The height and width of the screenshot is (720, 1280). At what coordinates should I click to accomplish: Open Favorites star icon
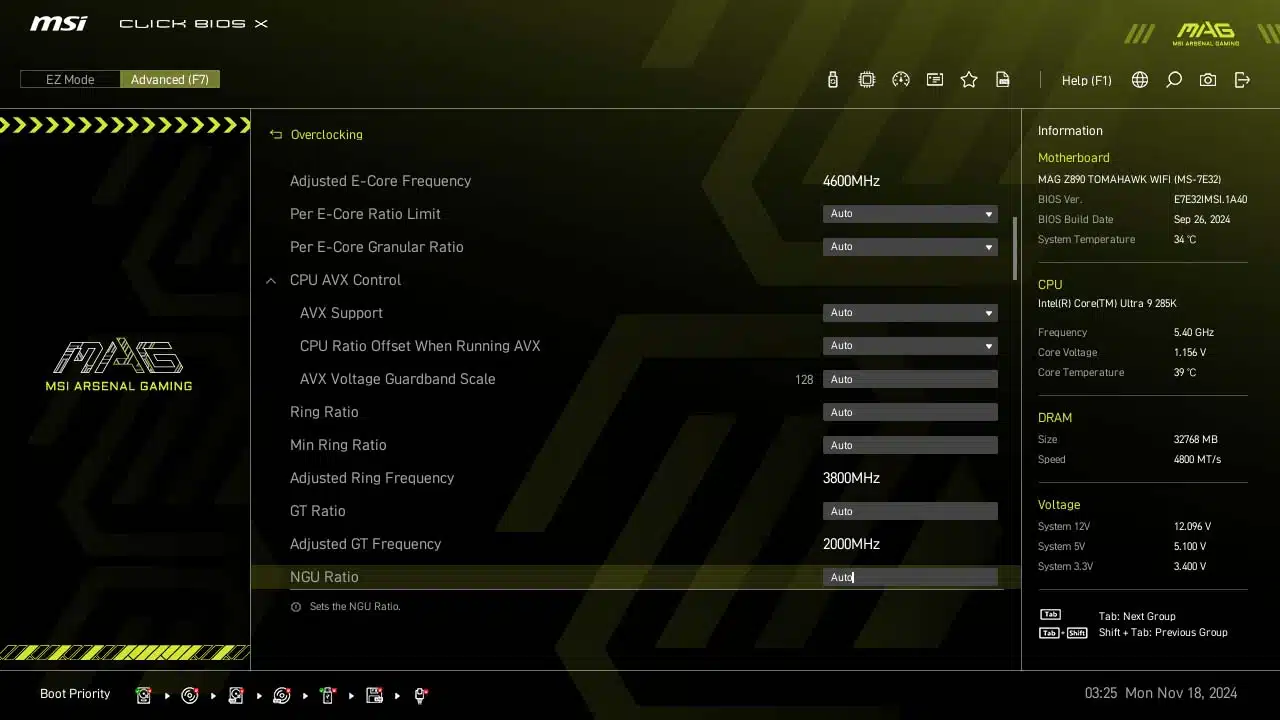[x=969, y=80]
